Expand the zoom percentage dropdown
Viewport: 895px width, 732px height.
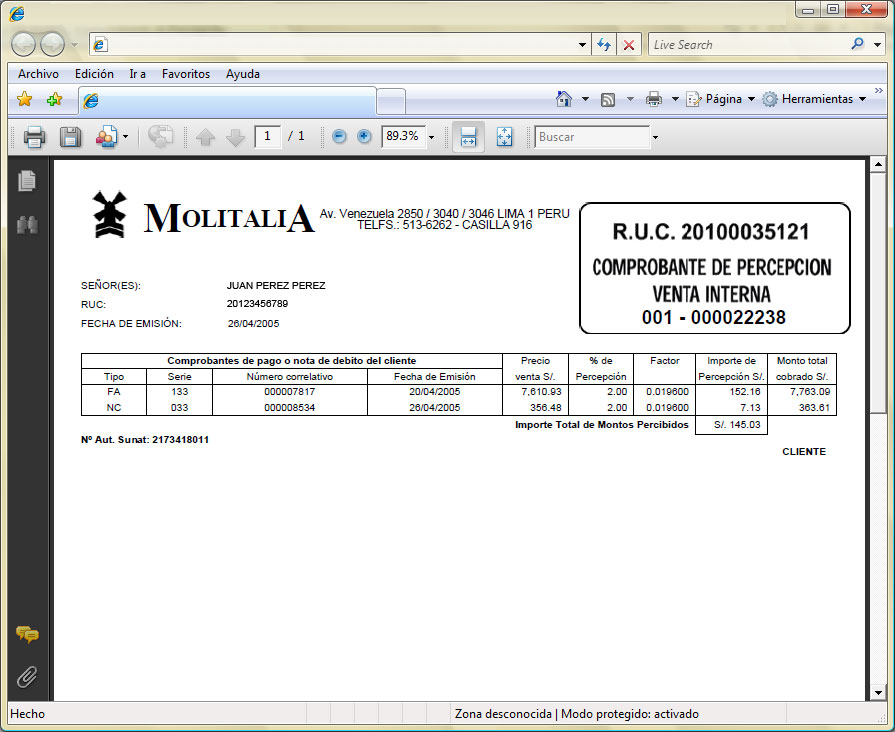pyautogui.click(x=432, y=137)
